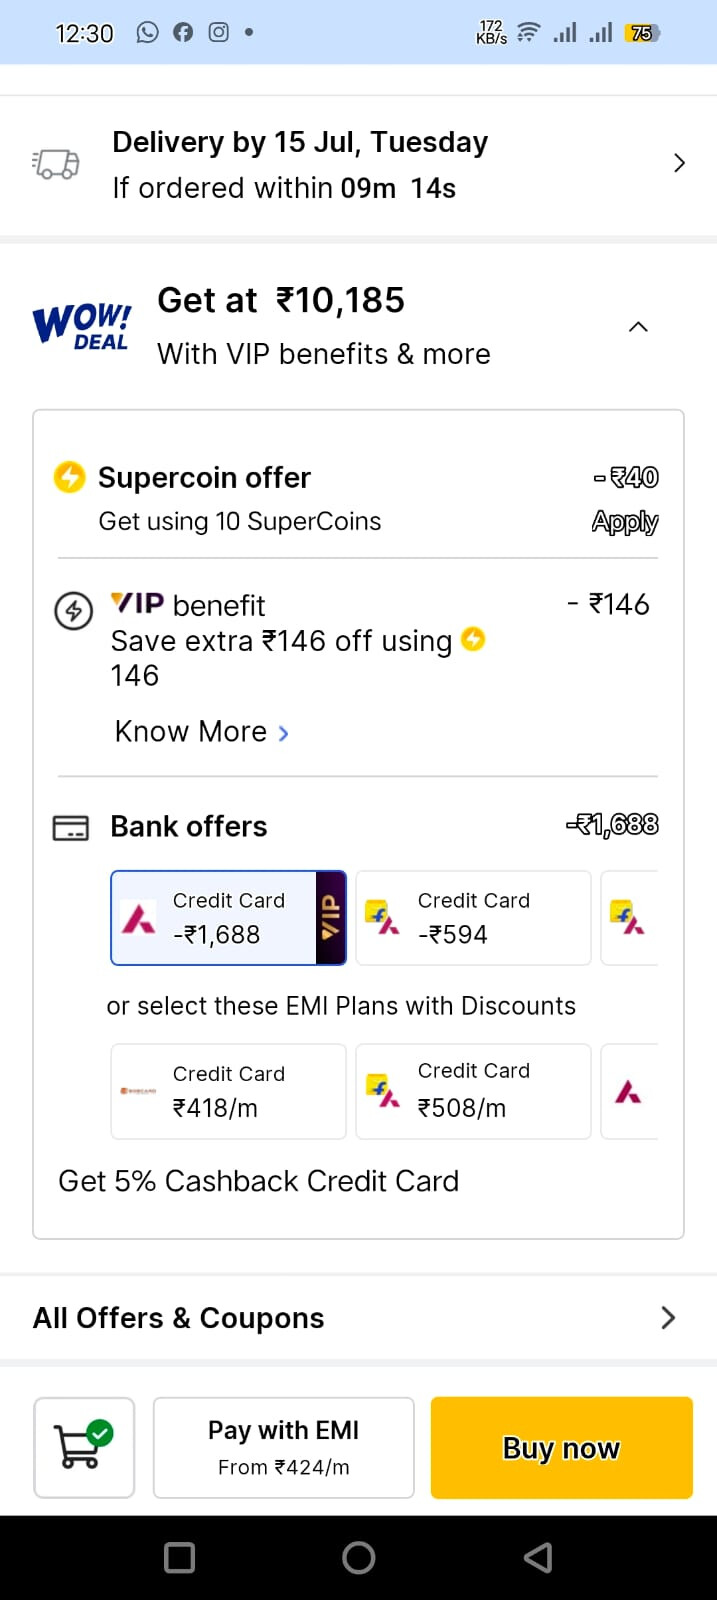Open WhatsApp notification in status bar
The width and height of the screenshot is (717, 1600).
click(x=148, y=32)
